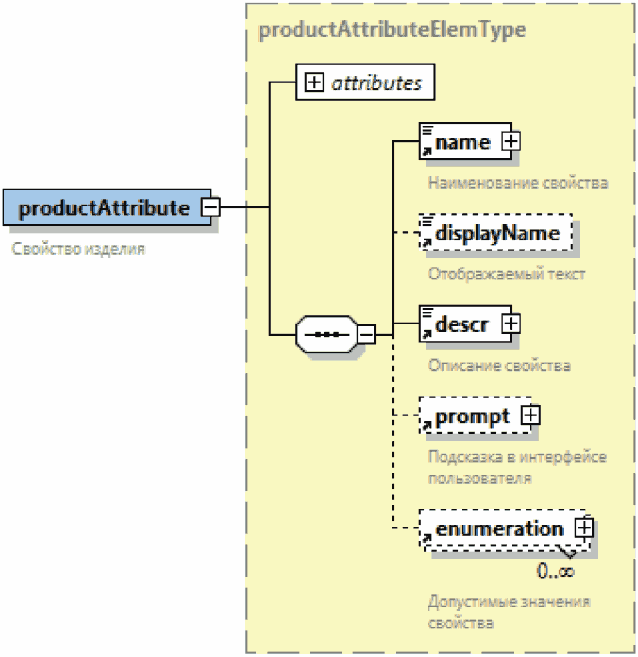Expand the enumeration element plus icon
The image size is (638, 657).
[584, 527]
